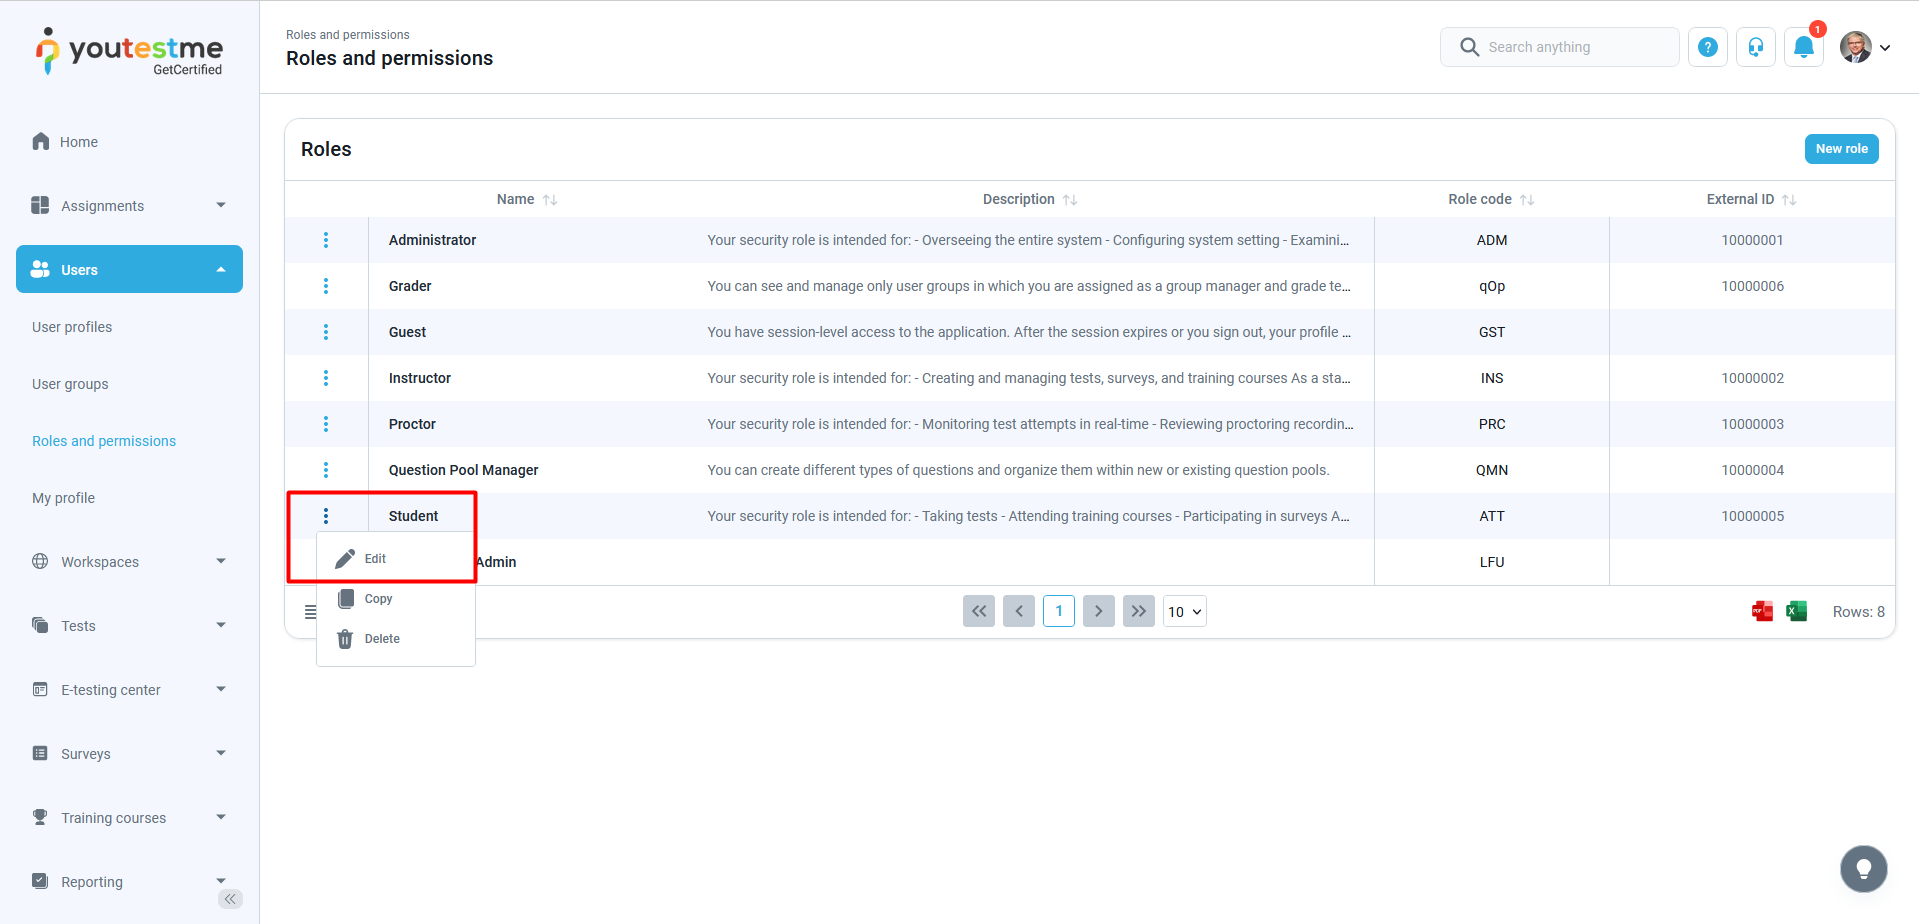1919x924 pixels.
Task: Export roles table to Excel
Action: coord(1796,611)
